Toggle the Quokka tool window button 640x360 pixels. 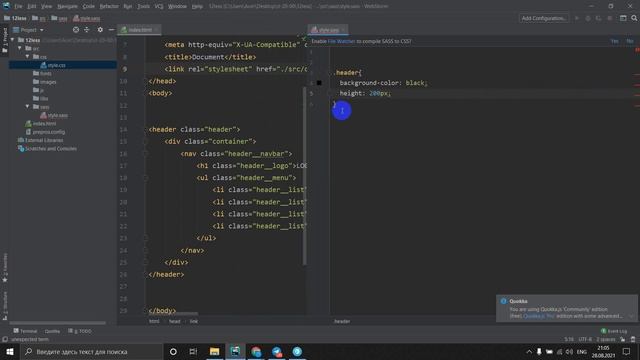(x=52, y=331)
